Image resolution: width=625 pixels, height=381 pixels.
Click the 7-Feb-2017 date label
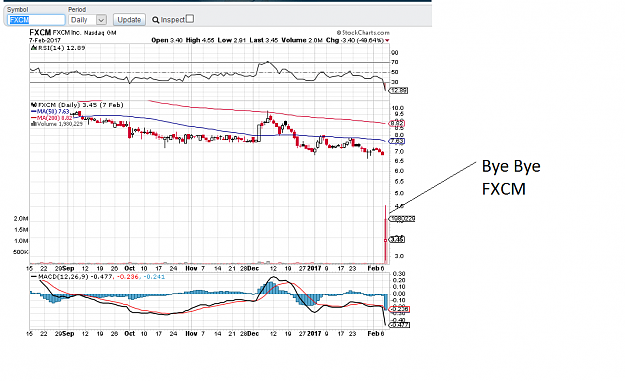tap(45, 40)
